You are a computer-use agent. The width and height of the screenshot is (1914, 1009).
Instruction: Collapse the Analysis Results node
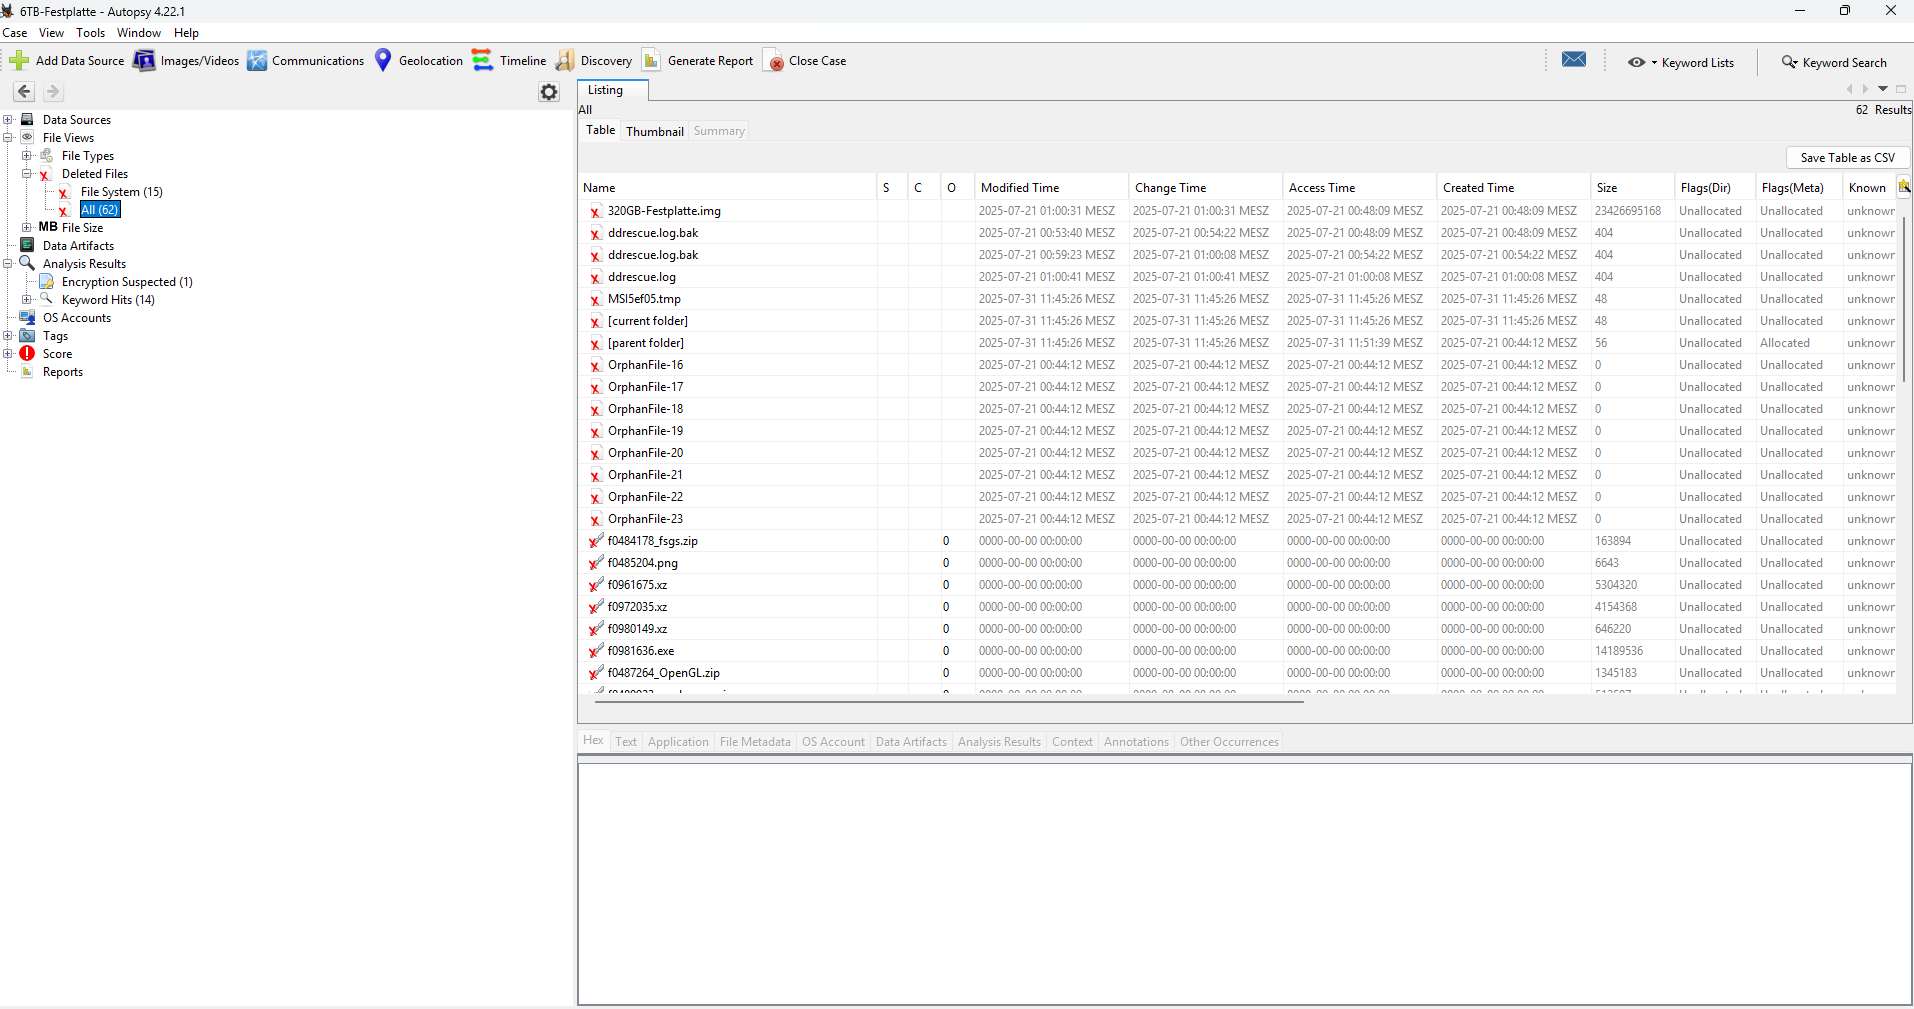(x=8, y=264)
